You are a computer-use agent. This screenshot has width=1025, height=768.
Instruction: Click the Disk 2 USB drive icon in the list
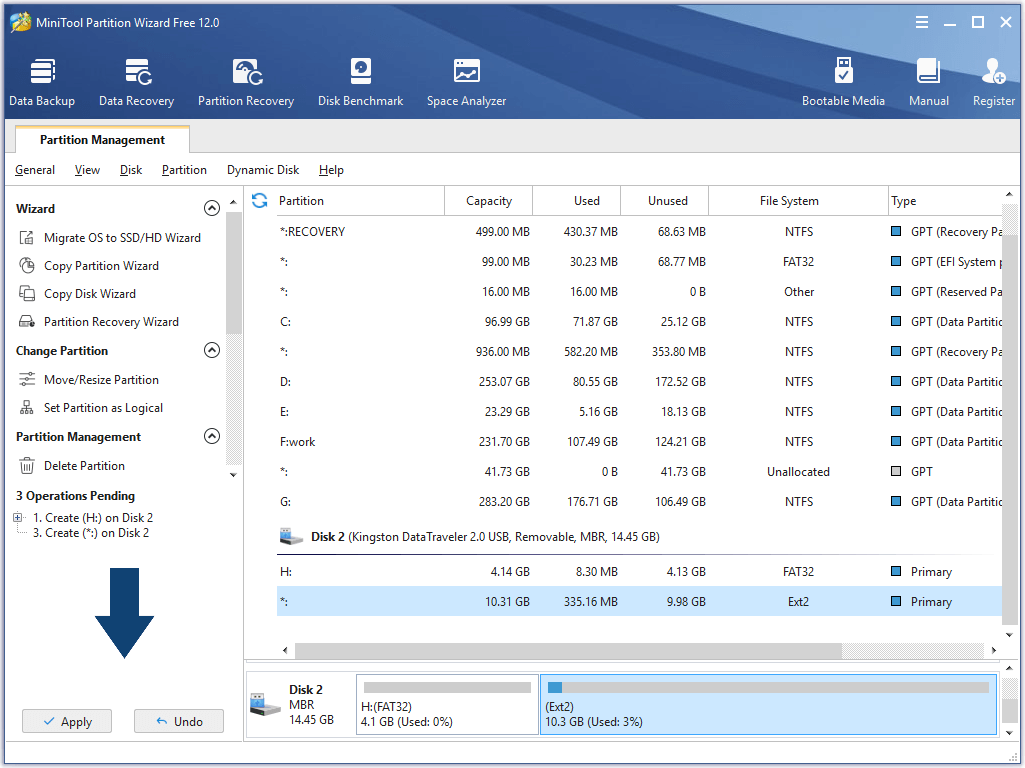(x=291, y=537)
